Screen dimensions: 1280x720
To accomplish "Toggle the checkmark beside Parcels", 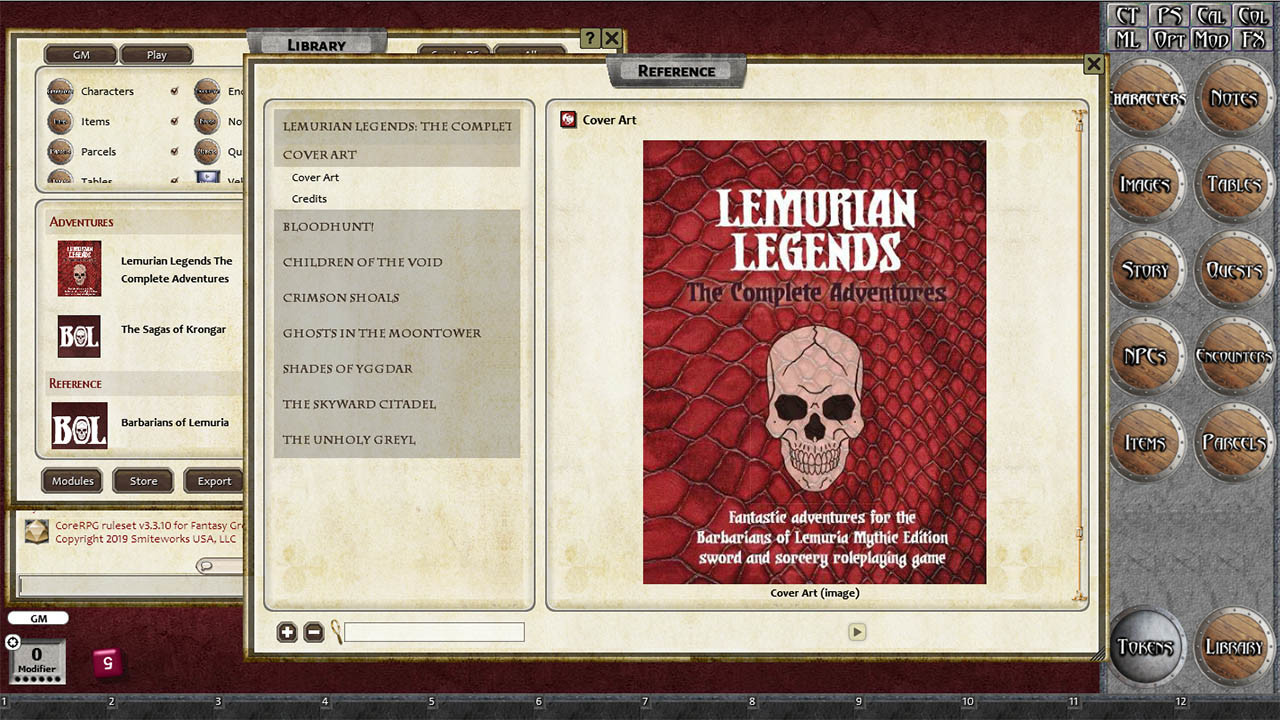I will coord(172,151).
